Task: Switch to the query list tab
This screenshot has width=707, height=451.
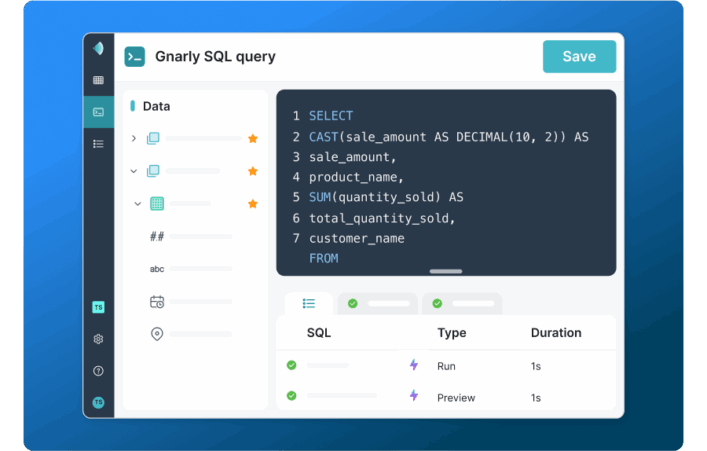Action: tap(309, 304)
